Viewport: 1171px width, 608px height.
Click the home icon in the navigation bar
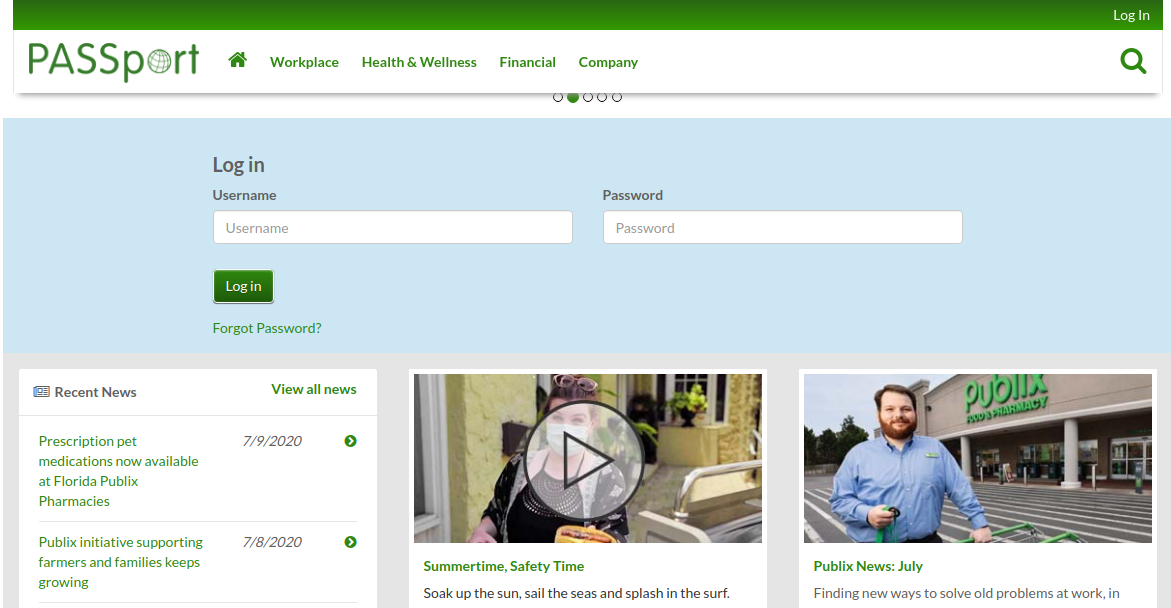237,60
